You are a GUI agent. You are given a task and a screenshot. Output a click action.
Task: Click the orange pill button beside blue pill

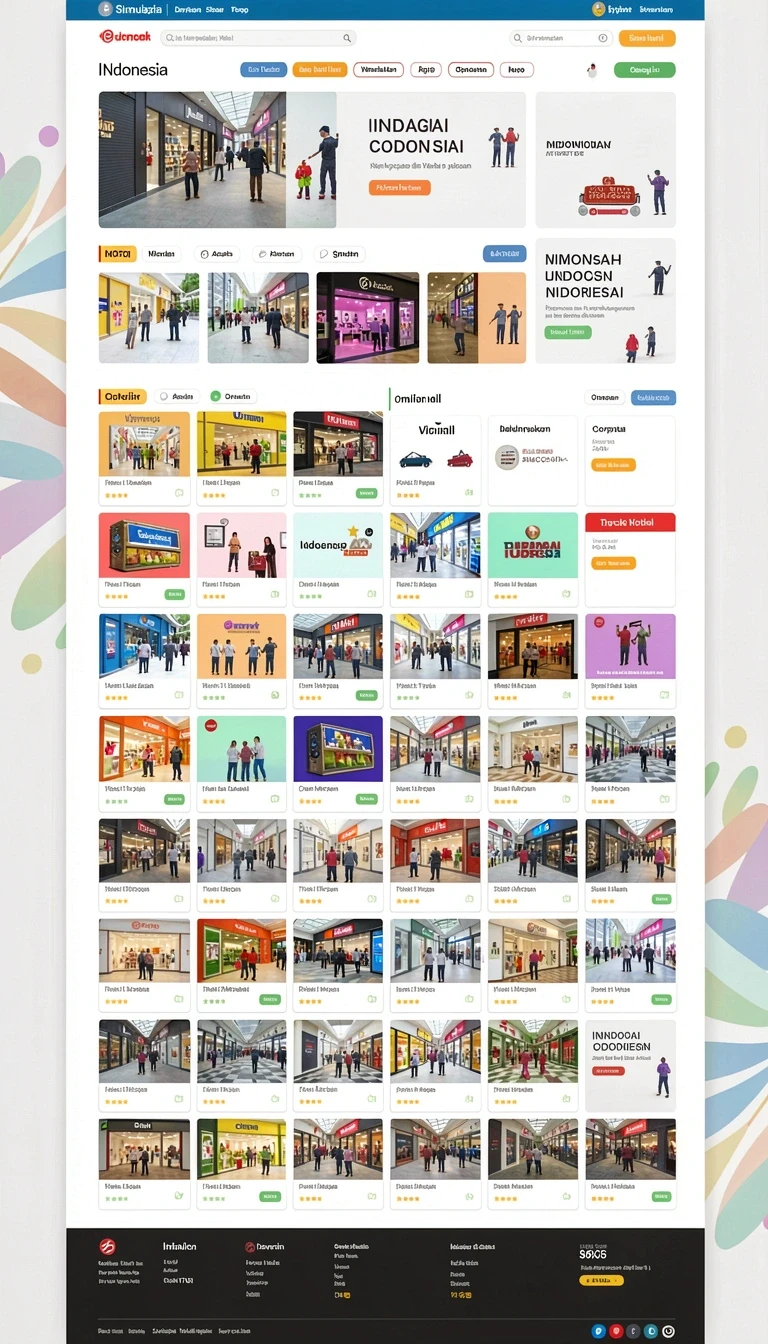[319, 70]
